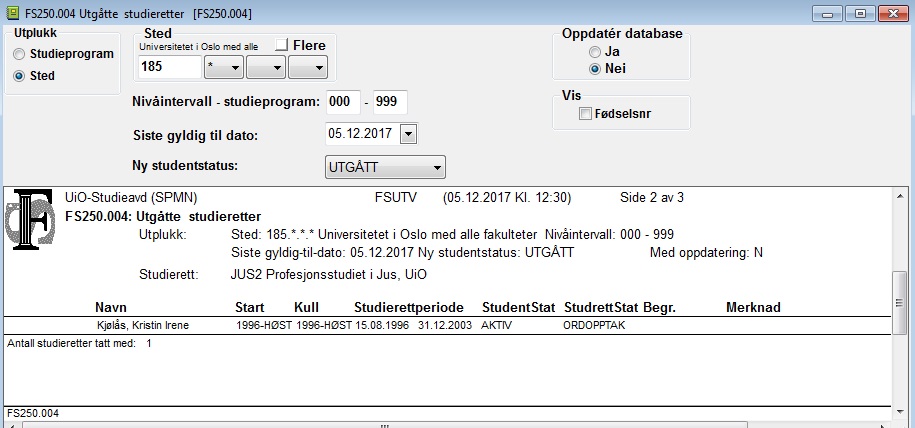Click the Side 2 av 3 page indicator
This screenshot has height=428, width=915.
652,198
